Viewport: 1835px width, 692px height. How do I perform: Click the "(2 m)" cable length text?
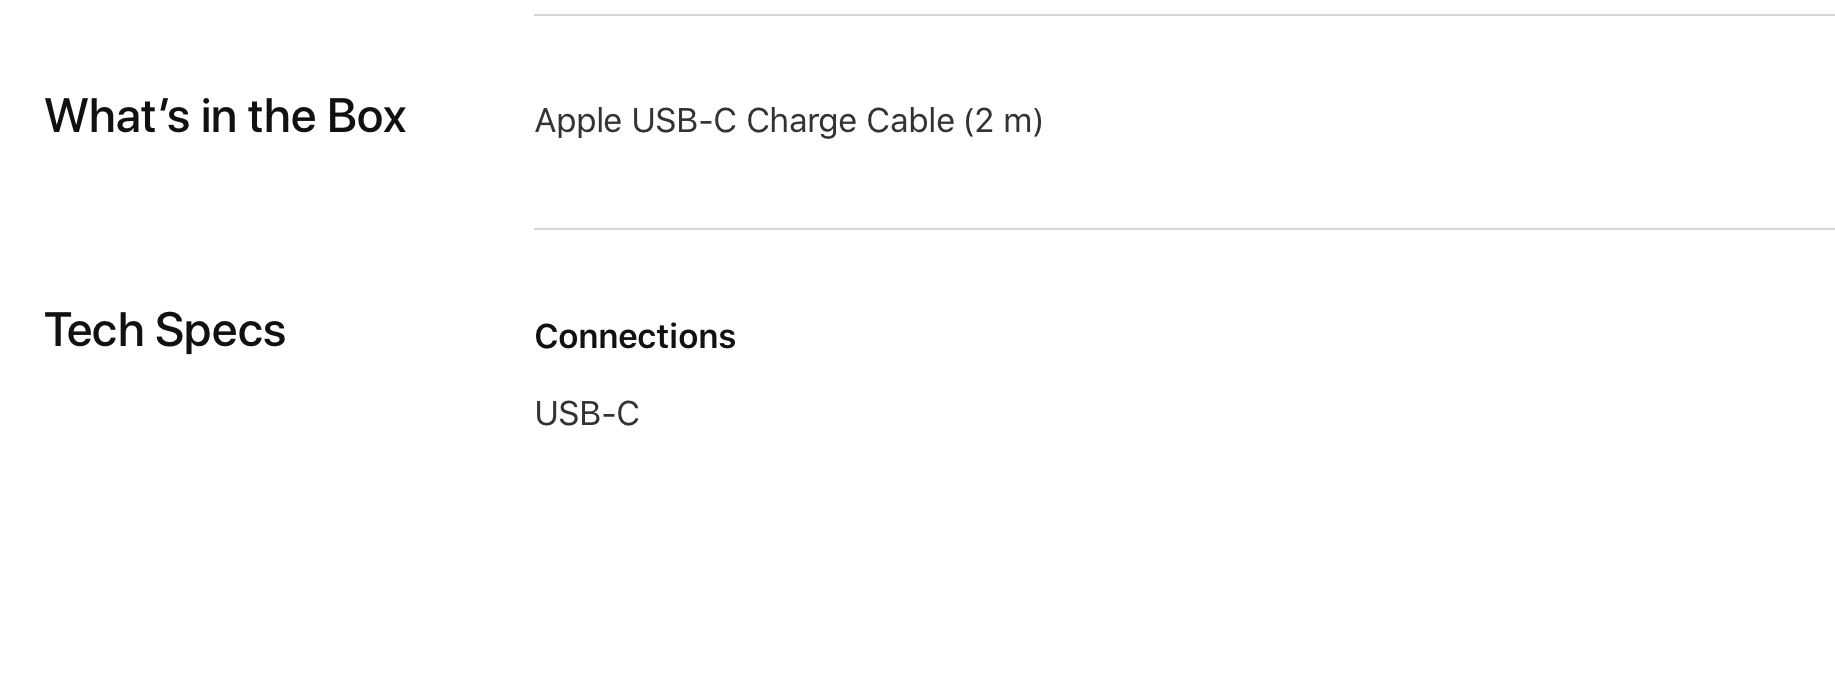click(x=1003, y=121)
